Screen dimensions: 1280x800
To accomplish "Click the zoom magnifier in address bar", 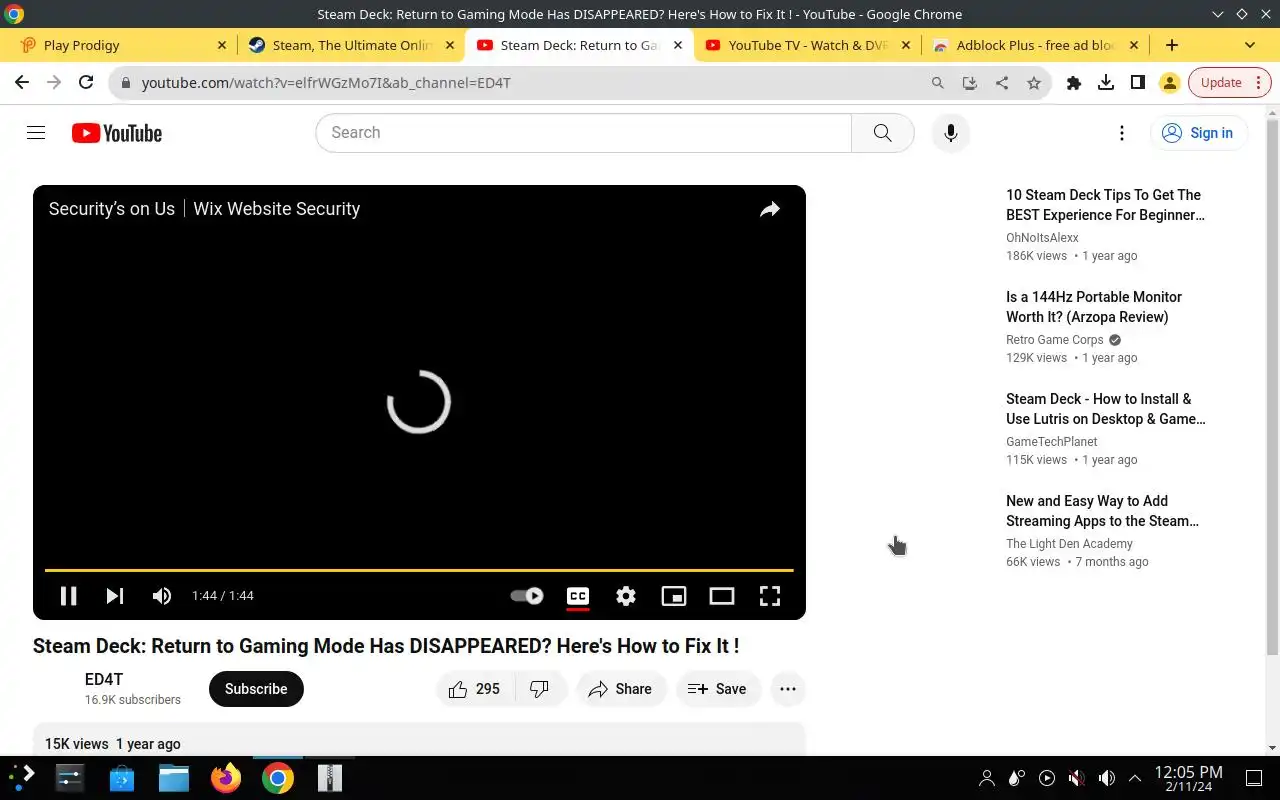I will click(x=937, y=83).
